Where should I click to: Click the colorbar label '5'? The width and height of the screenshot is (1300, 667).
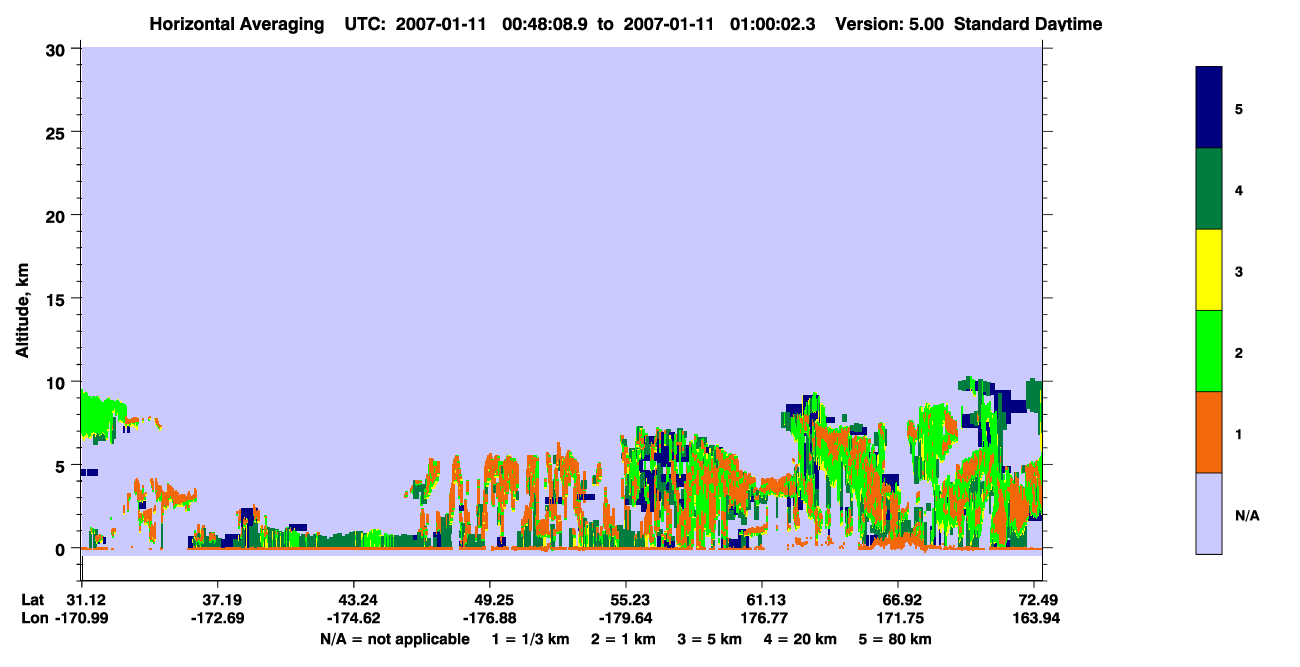coord(1239,109)
